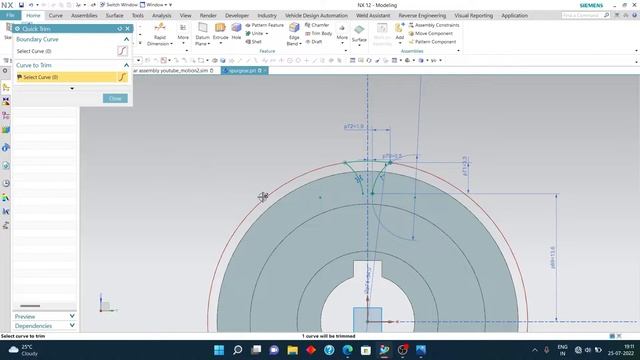Open the Rapid Dimension dropdown arrow
This screenshot has height=360, width=640.
(171, 44)
